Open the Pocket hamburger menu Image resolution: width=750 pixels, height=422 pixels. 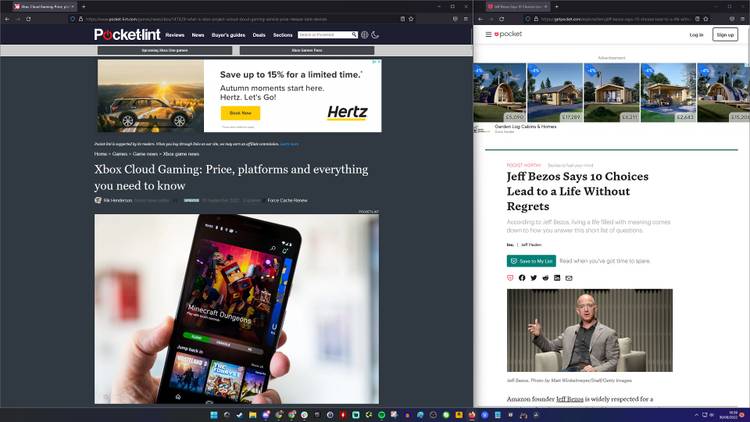tap(488, 34)
